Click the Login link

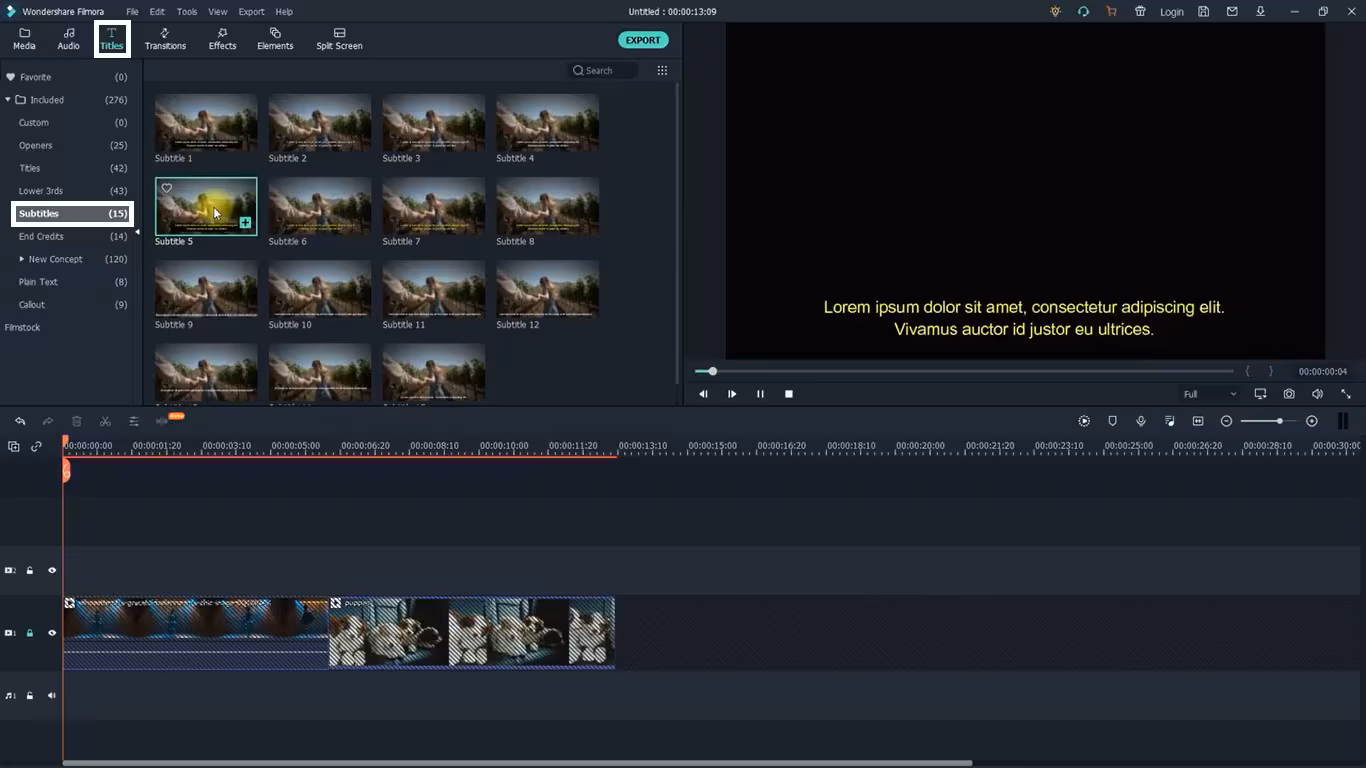1172,12
